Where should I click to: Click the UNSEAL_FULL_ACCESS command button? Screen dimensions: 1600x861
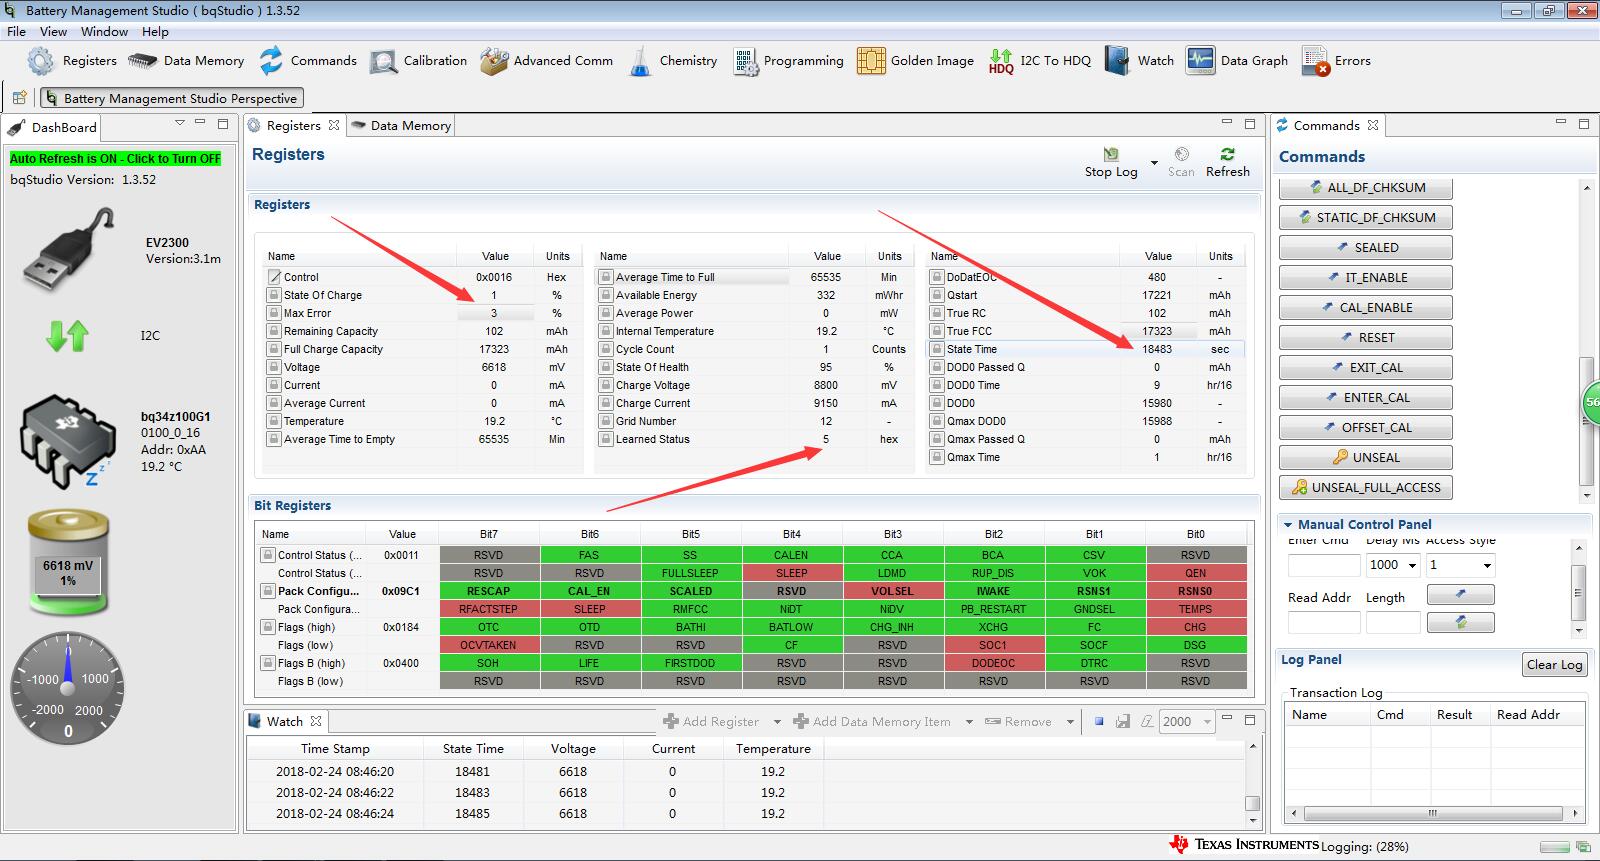tap(1365, 487)
